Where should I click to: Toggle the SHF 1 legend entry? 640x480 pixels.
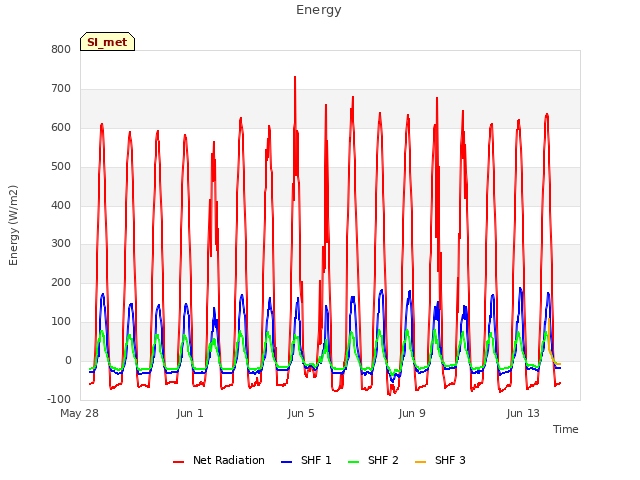(x=306, y=460)
